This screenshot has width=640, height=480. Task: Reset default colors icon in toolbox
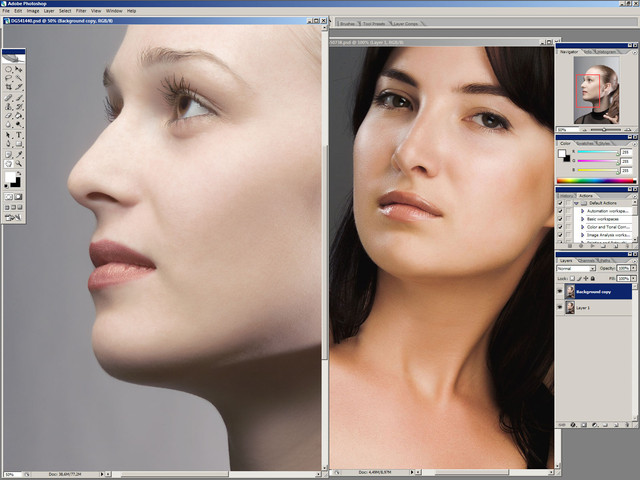6,186
